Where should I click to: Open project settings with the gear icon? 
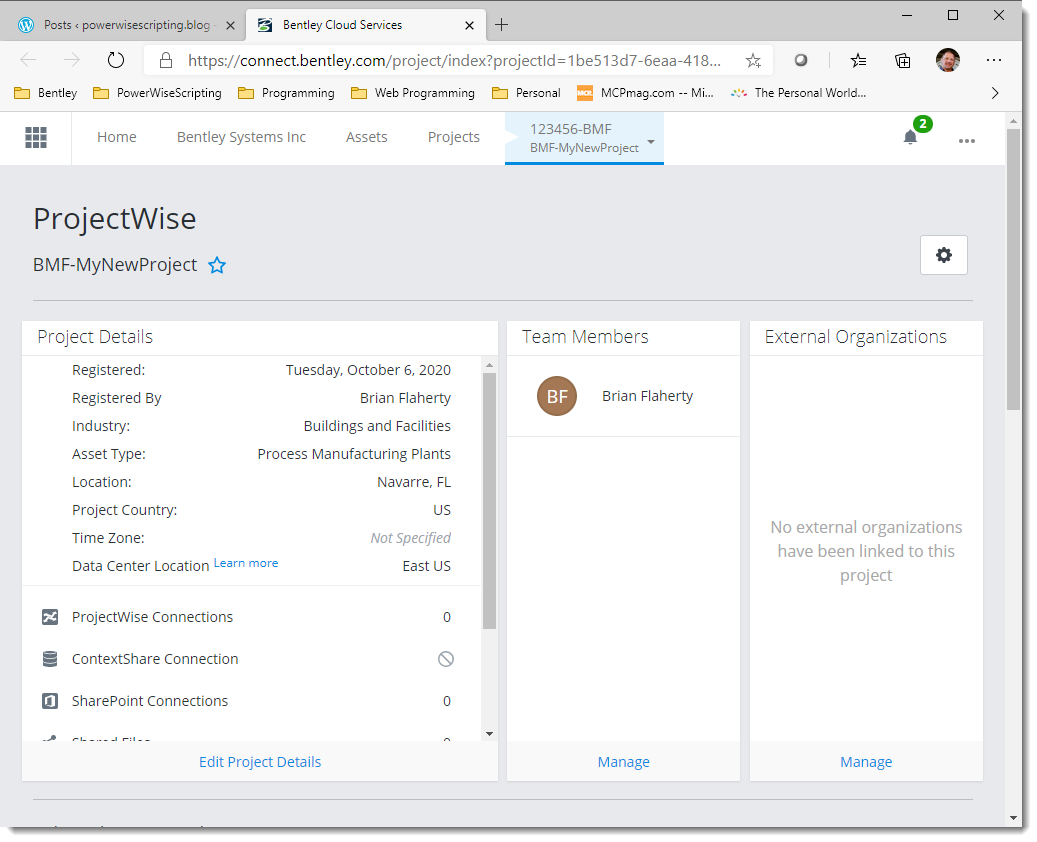tap(943, 255)
